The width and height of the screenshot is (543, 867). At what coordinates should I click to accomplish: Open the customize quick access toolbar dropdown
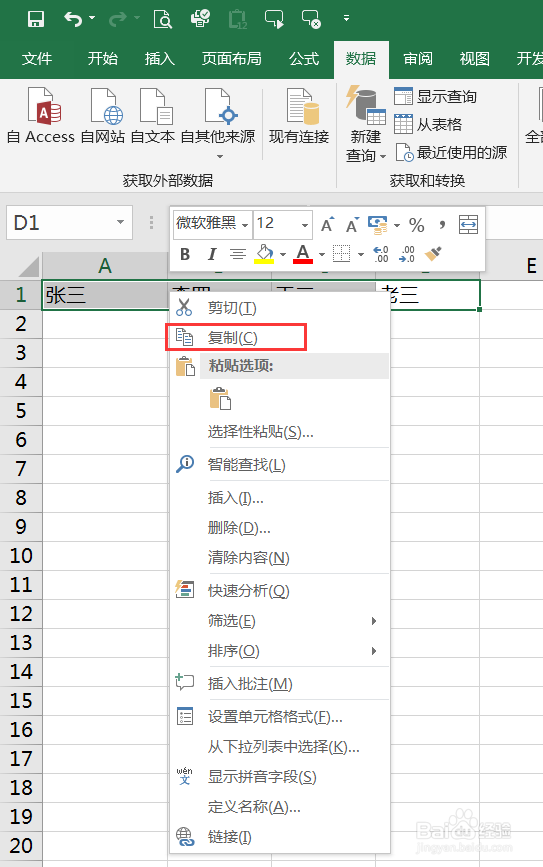pos(346,18)
